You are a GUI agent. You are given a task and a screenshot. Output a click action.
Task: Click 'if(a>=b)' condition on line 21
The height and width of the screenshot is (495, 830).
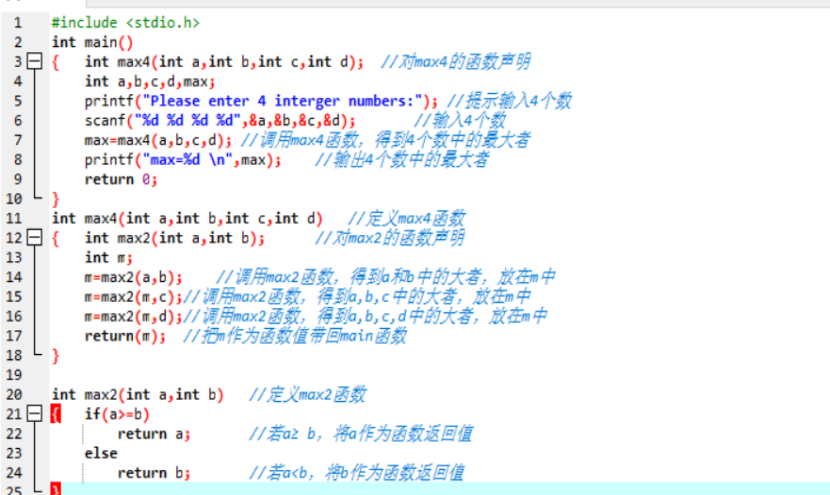pos(117,414)
